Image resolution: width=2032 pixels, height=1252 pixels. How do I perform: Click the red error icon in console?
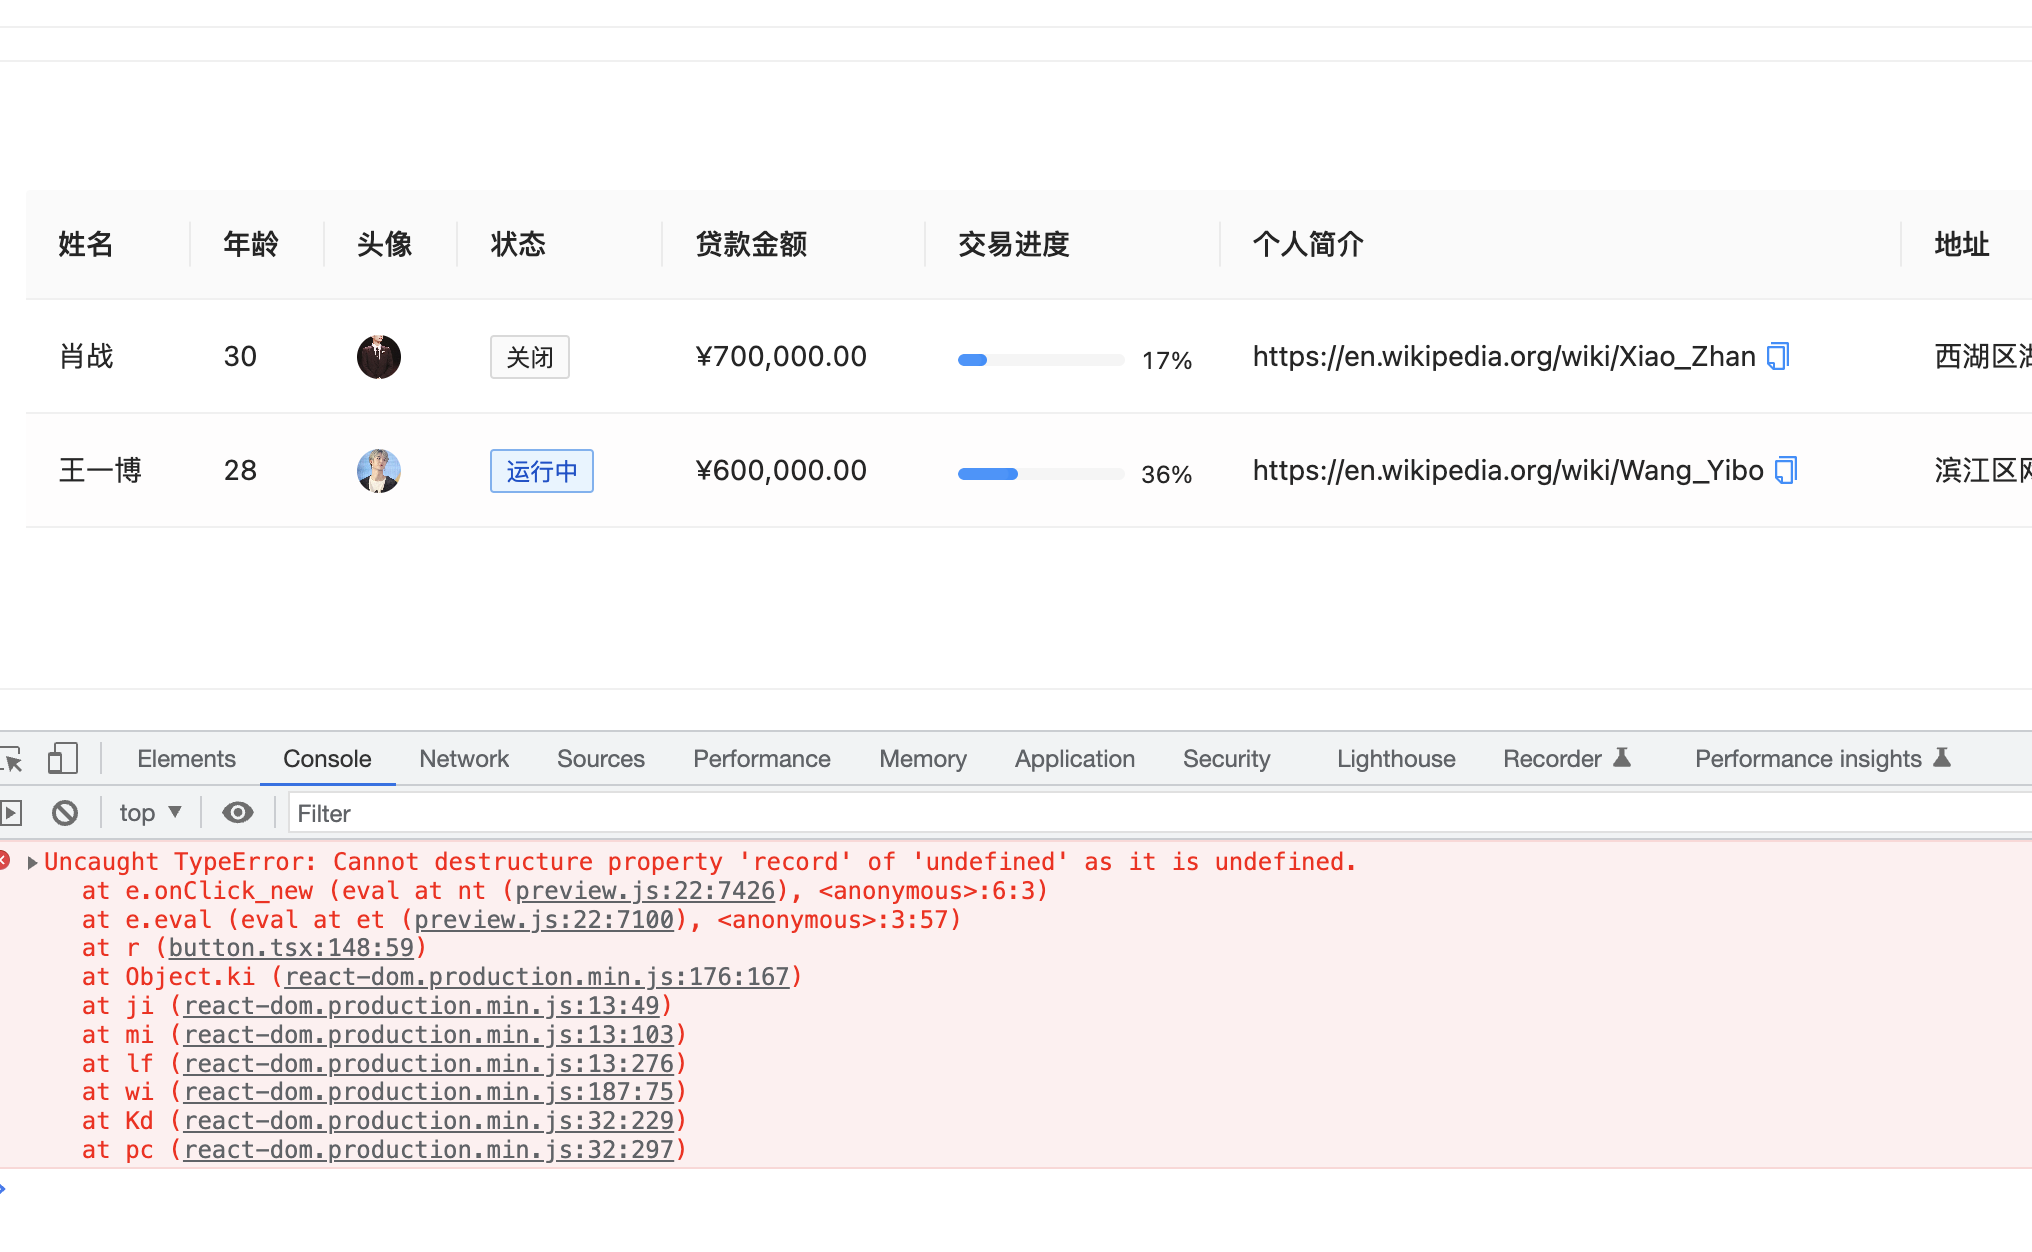coord(4,861)
